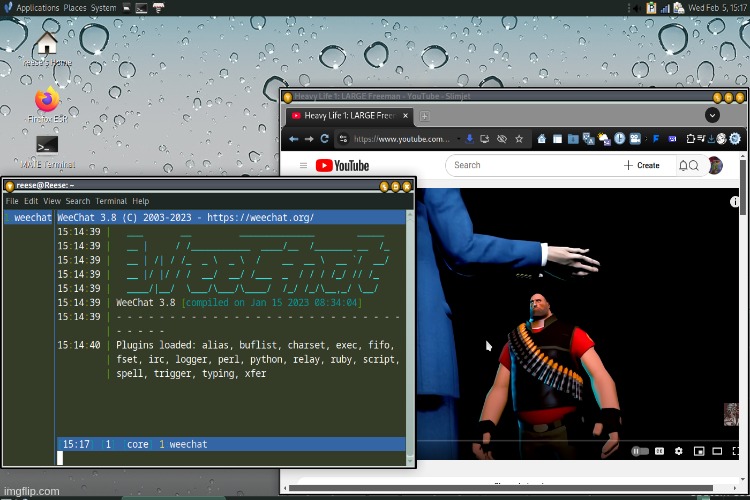Screen dimensions: 750x500
Task: Open the media control music list icon
Action: click(x=701, y=139)
